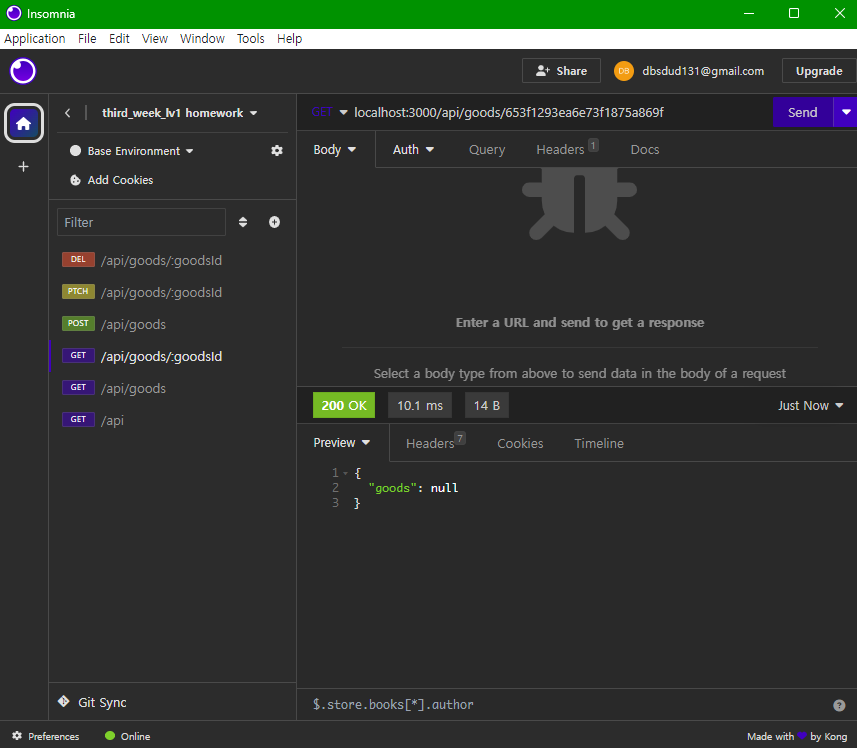Click the DB user avatar
The width and height of the screenshot is (857, 748).
tap(624, 71)
